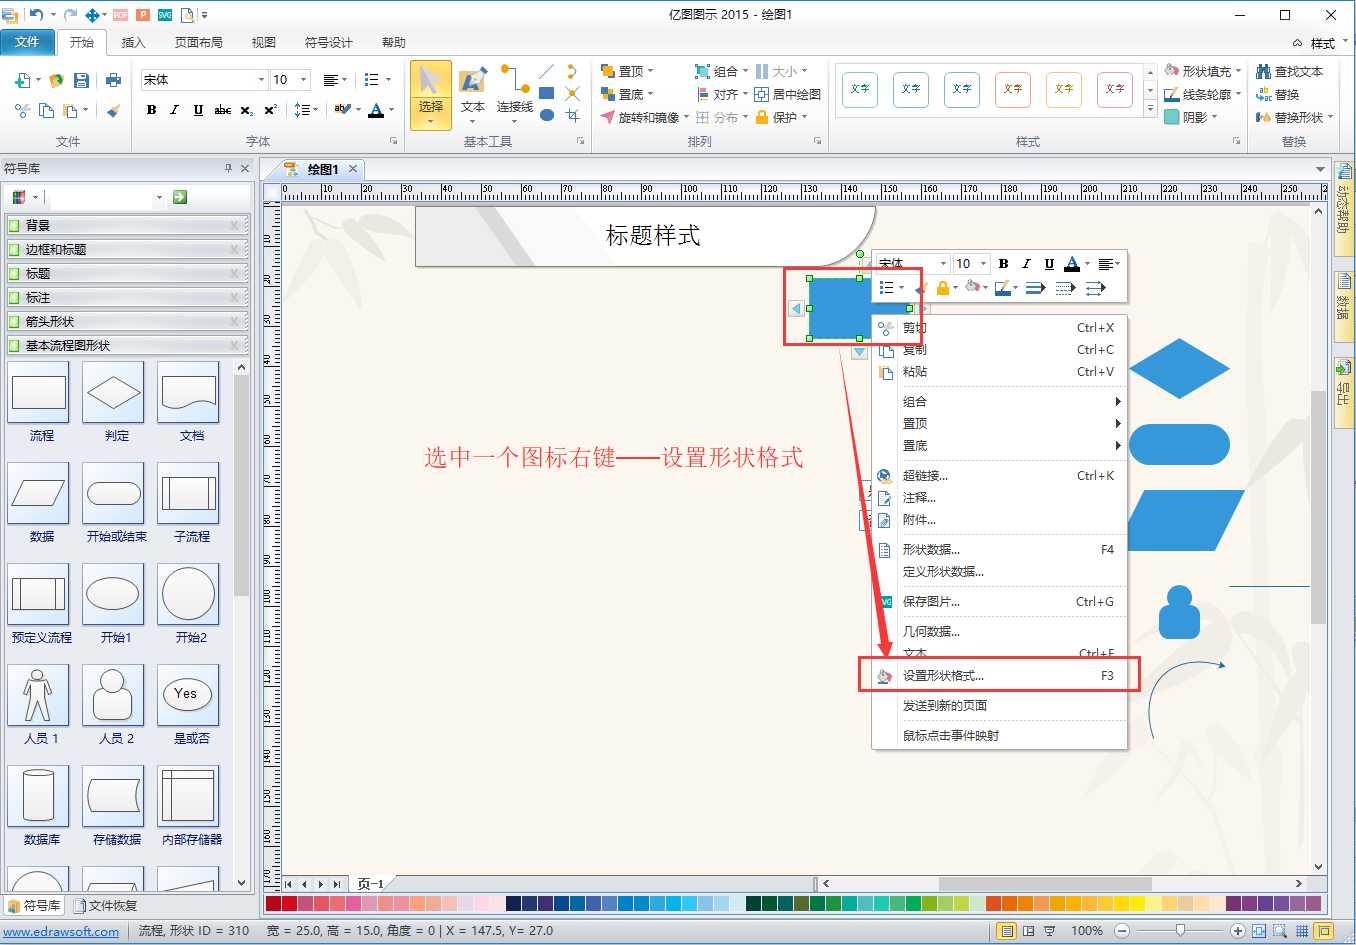Click the zoom slider in the status bar
This screenshot has height=945, width=1356.
pos(1180,931)
